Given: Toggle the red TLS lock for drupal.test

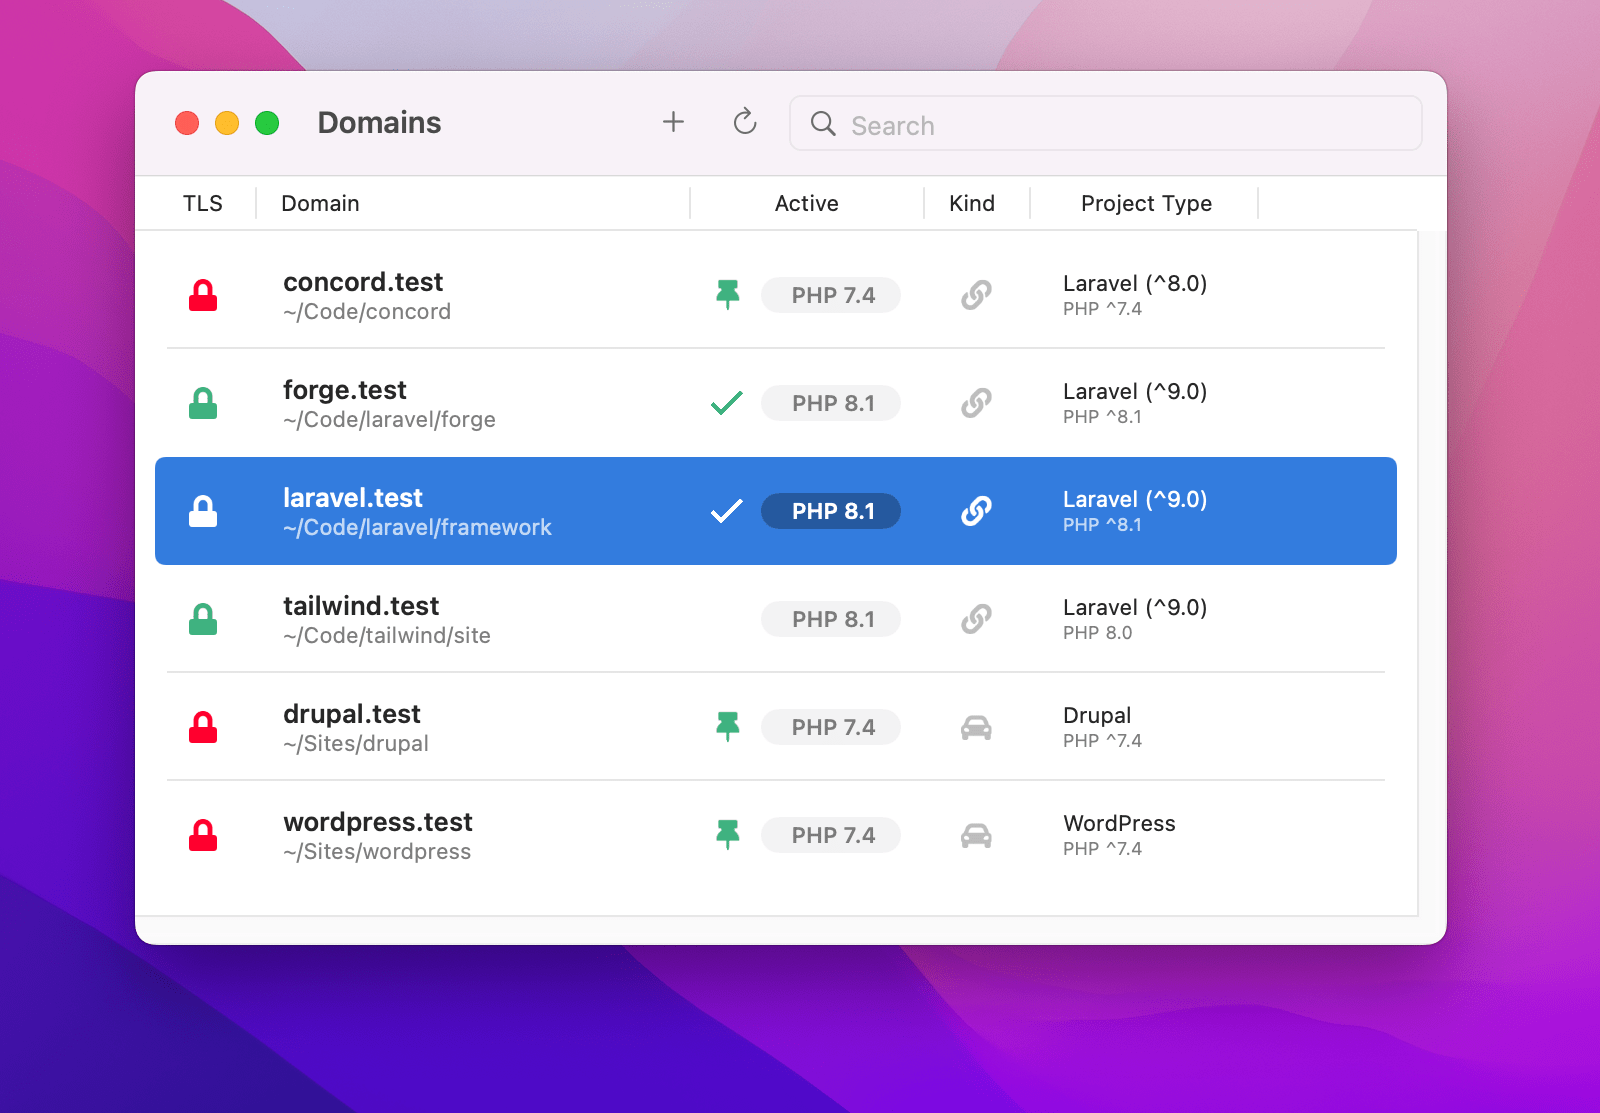Looking at the screenshot, I should click(x=203, y=727).
